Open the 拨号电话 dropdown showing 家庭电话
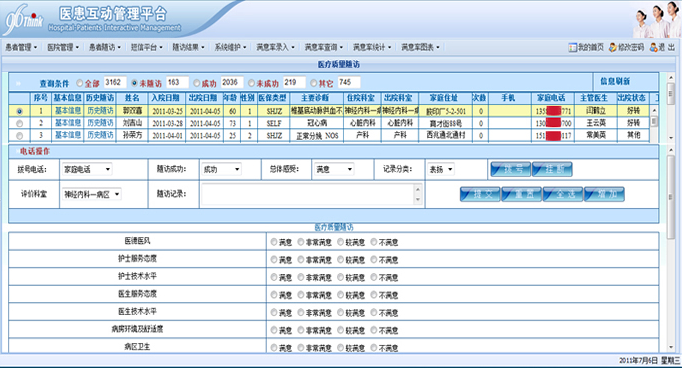The width and height of the screenshot is (682, 368). pos(87,169)
